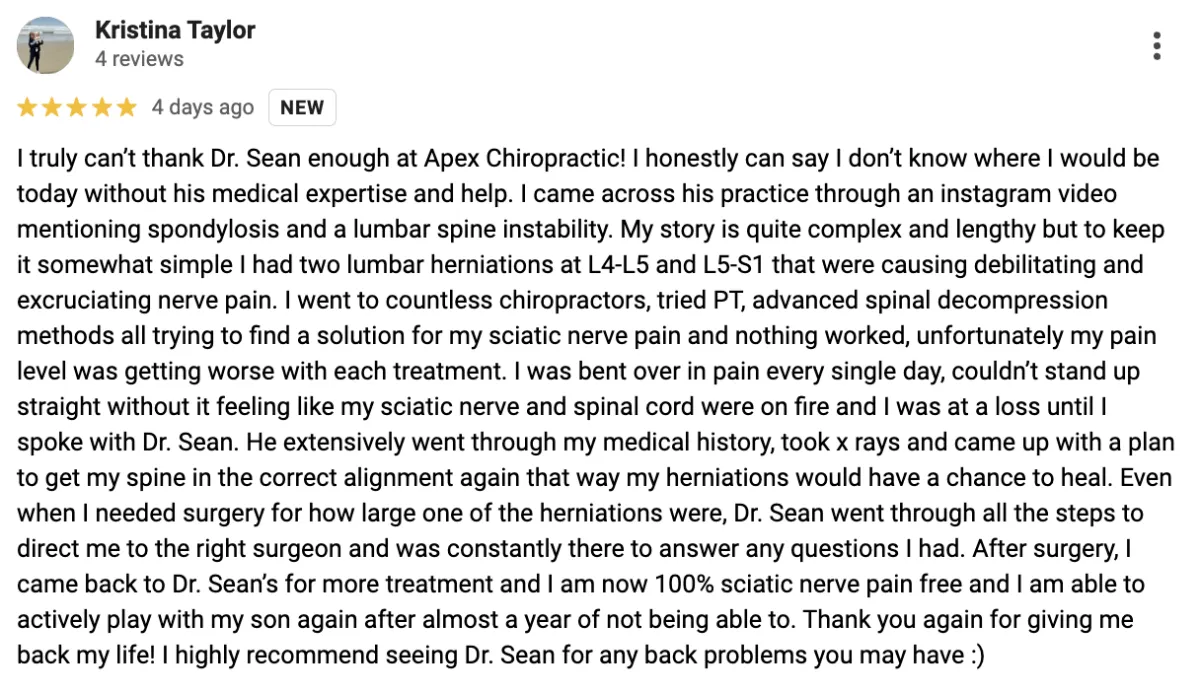Select the third gold rating star
The height and width of the screenshot is (692, 1200).
tap(77, 107)
